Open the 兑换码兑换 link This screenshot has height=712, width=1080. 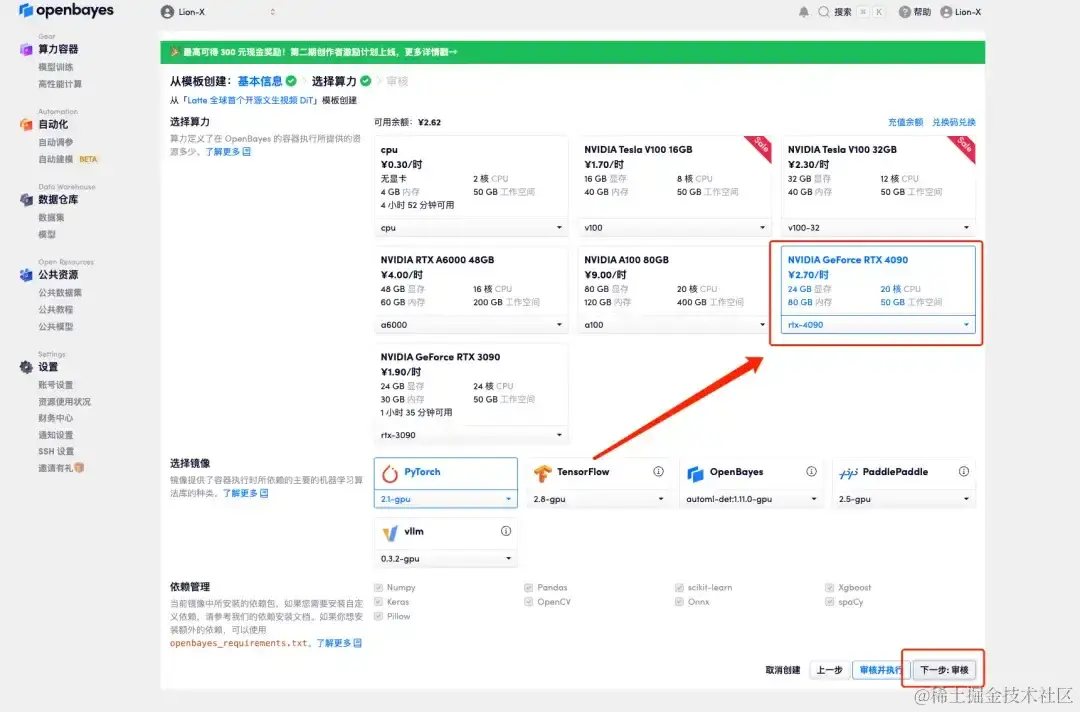[x=954, y=122]
